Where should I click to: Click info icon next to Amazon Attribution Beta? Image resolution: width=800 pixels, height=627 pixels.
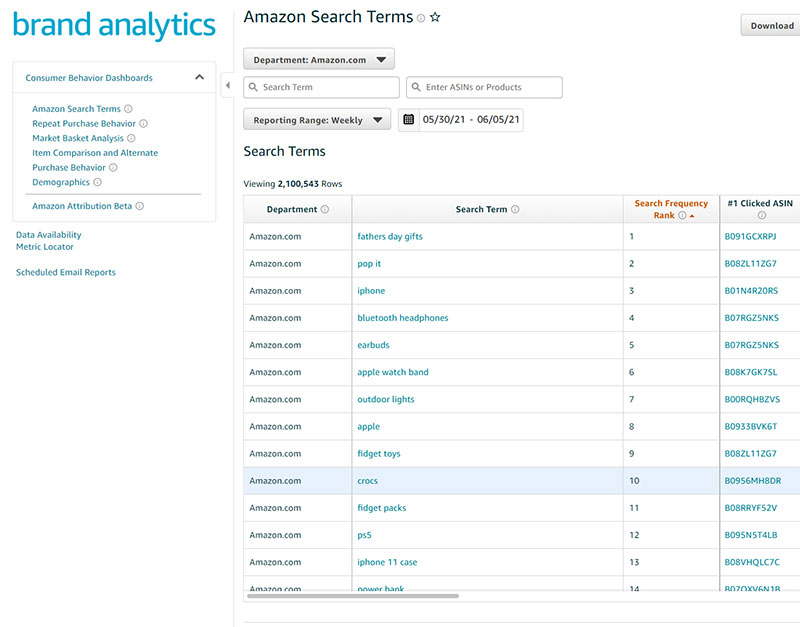(140, 206)
